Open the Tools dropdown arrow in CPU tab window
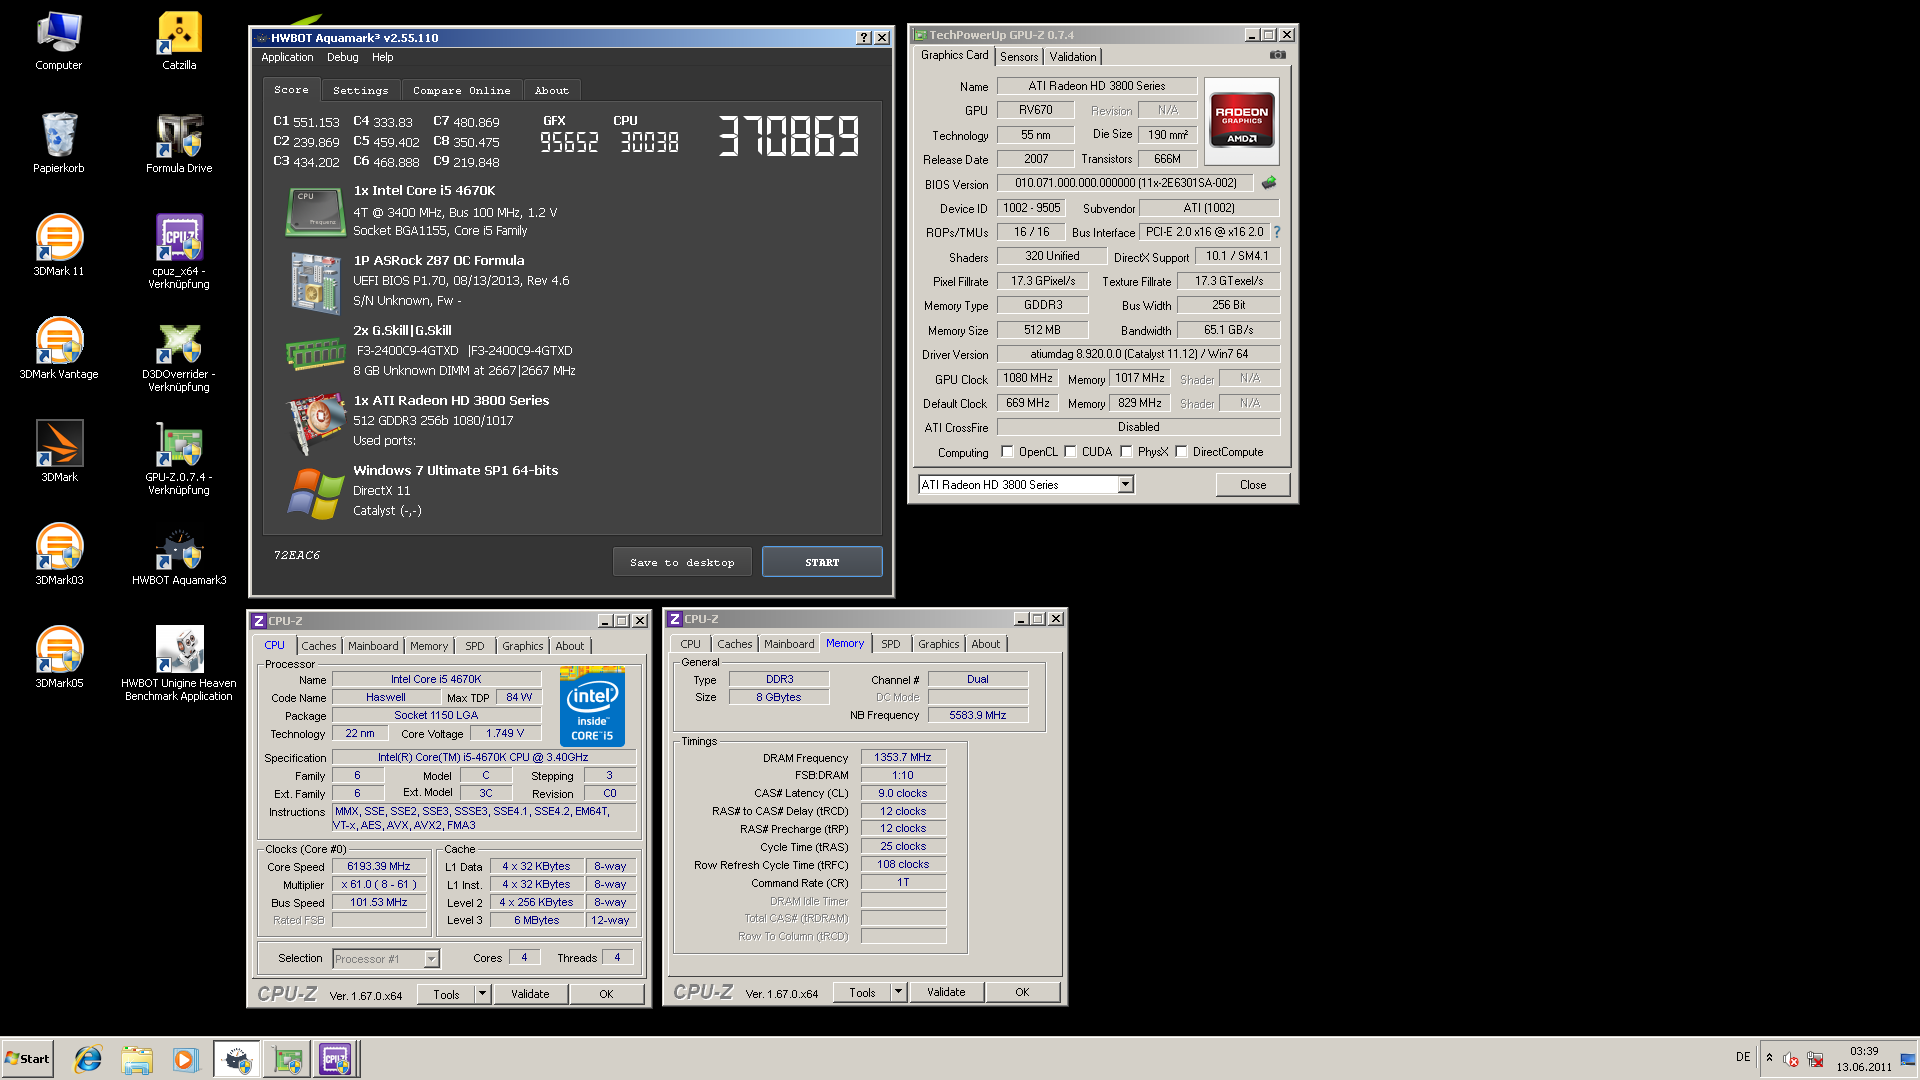Image resolution: width=1920 pixels, height=1080 pixels. click(482, 994)
